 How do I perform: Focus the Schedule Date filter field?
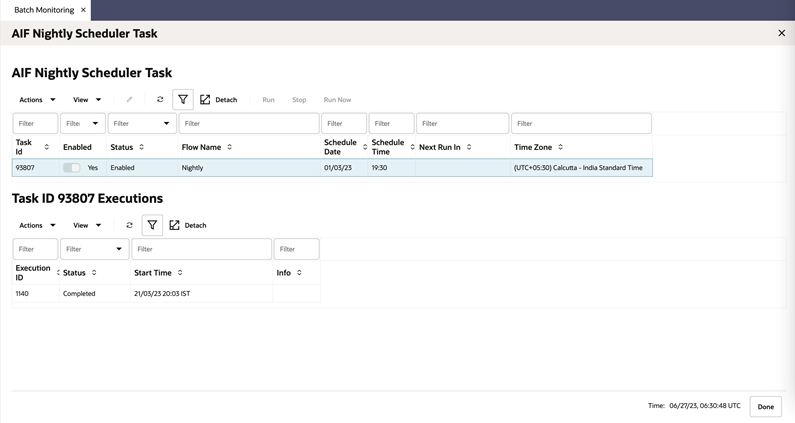click(x=344, y=123)
